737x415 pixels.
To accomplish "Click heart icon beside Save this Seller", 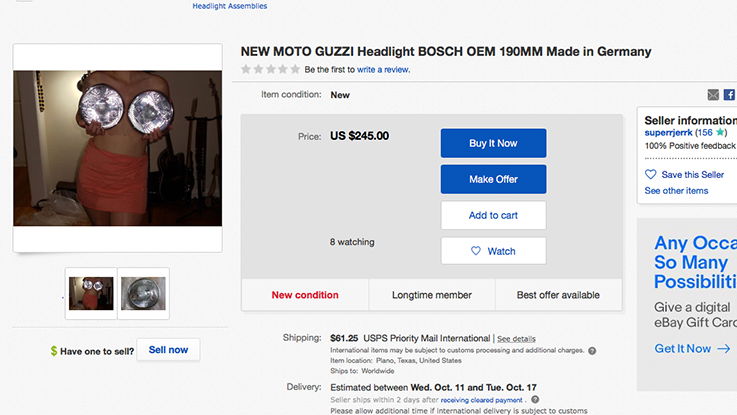I will pos(651,174).
